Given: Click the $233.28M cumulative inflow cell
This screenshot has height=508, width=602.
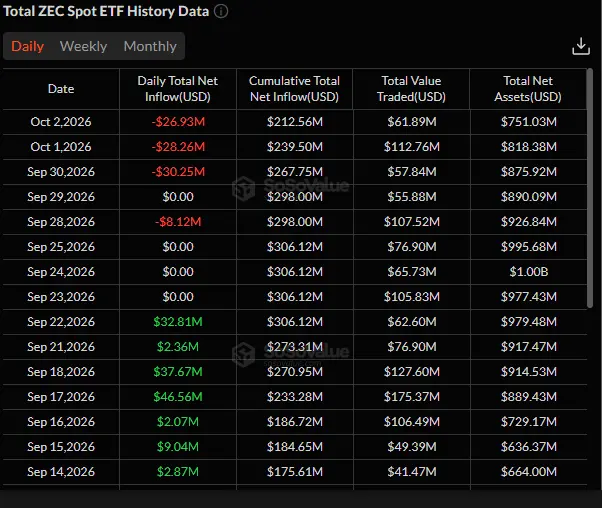Looking at the screenshot, I should (x=295, y=396).
